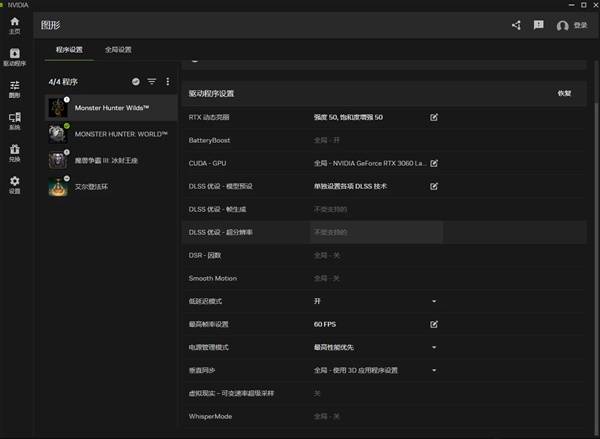The height and width of the screenshot is (439, 600).
Task: Open the filter icon in program list
Action: point(152,82)
